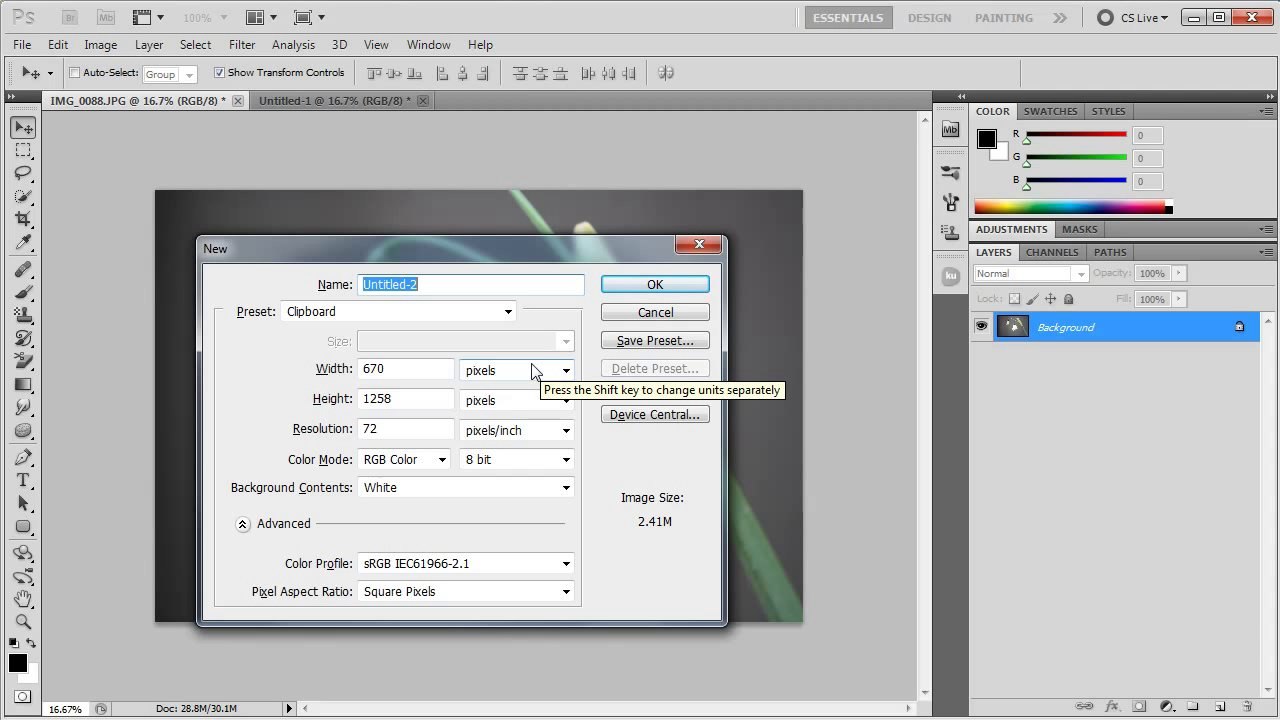Uncheck Show Transform Controls

[219, 73]
